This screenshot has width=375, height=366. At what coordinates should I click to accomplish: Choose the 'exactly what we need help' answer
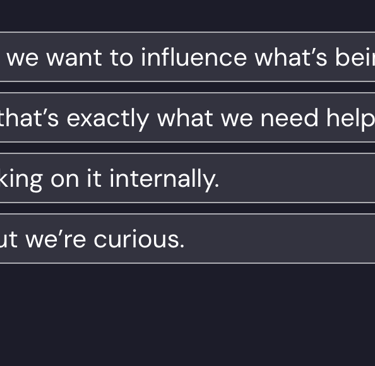pyautogui.click(x=187, y=118)
